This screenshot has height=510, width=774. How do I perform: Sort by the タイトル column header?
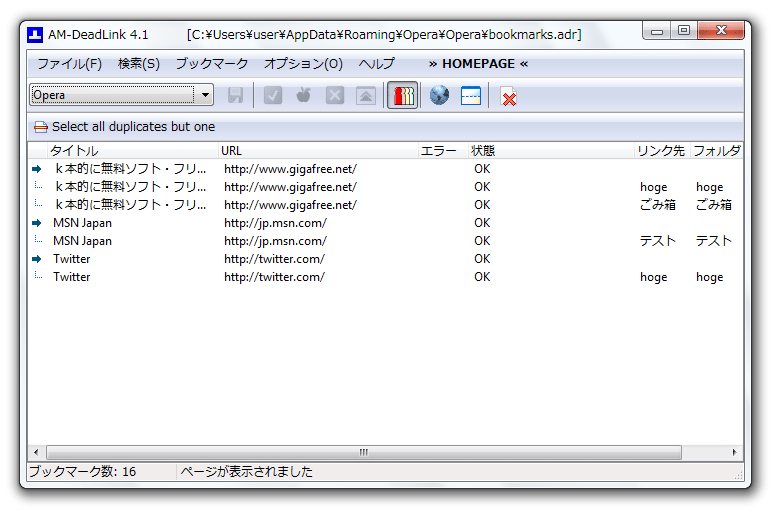click(133, 151)
